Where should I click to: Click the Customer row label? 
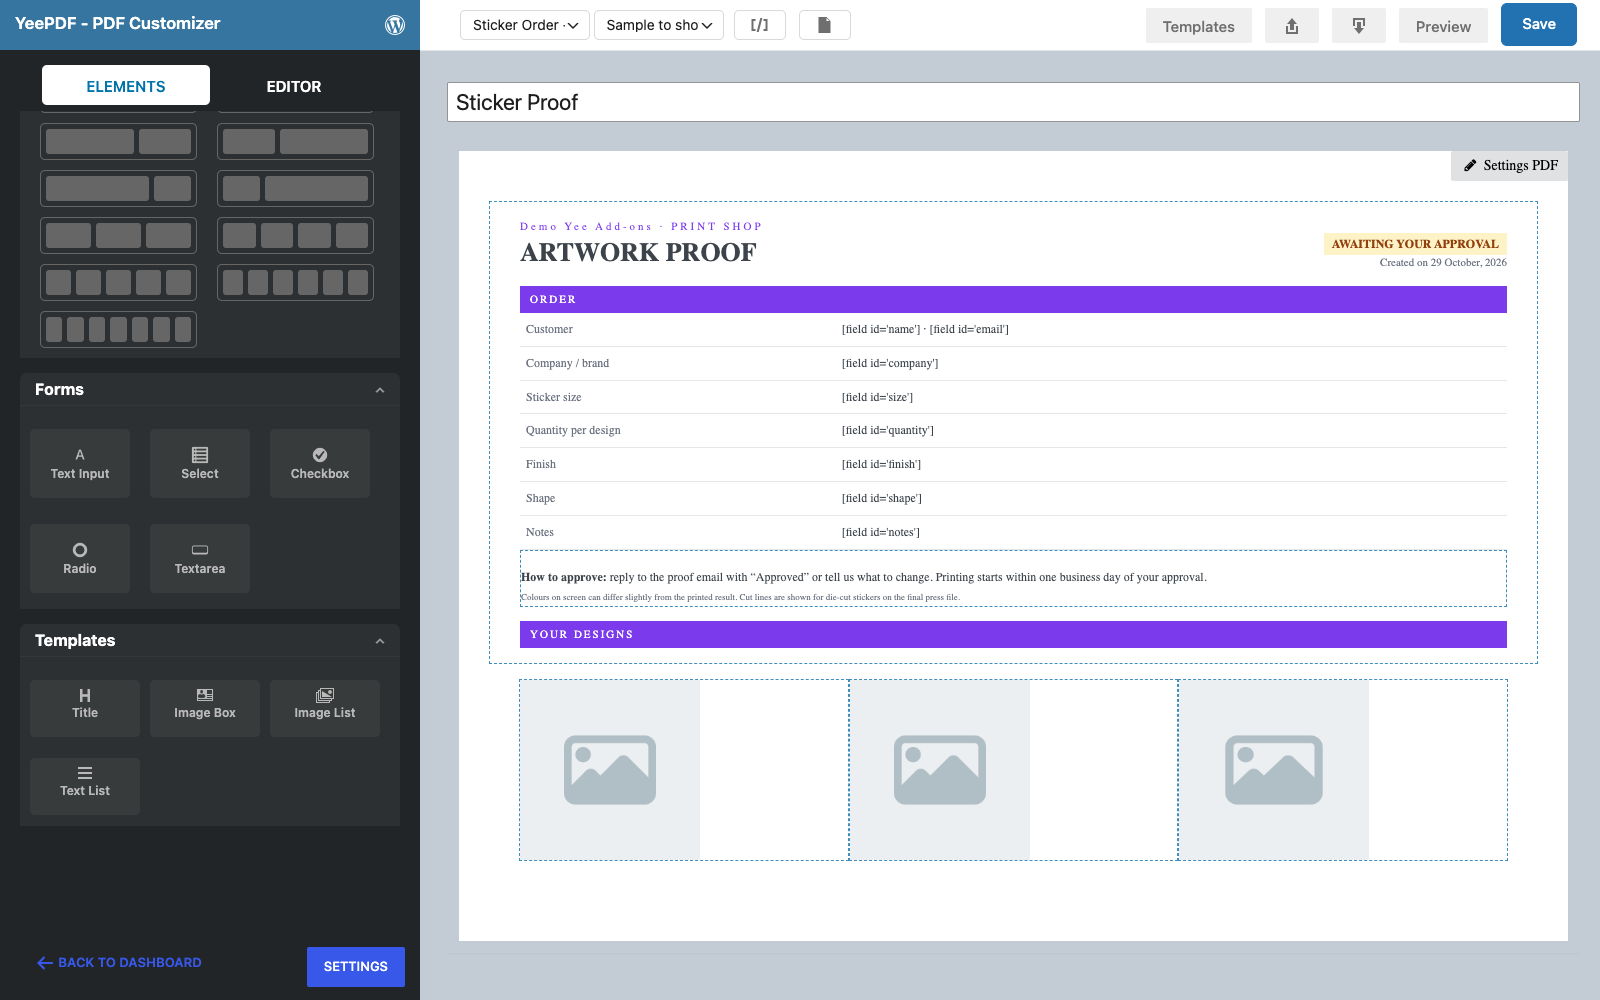click(549, 330)
